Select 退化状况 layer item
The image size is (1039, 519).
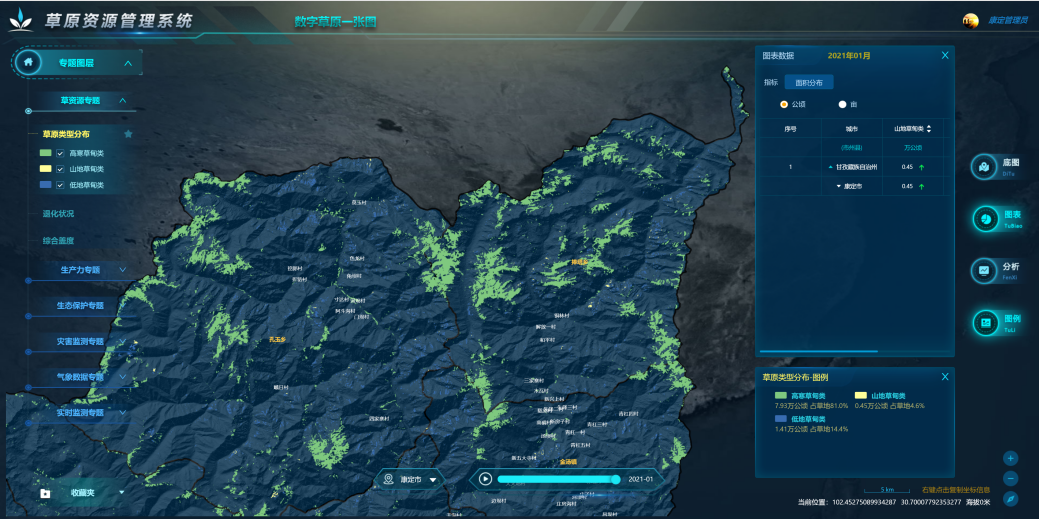tap(58, 214)
